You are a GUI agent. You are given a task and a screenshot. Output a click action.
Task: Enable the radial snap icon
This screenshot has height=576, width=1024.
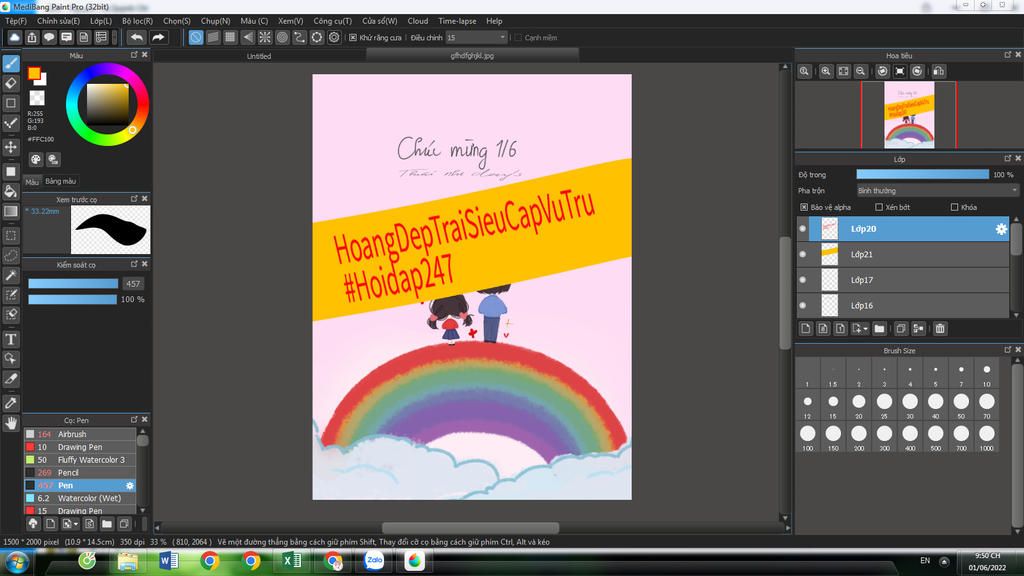point(264,37)
